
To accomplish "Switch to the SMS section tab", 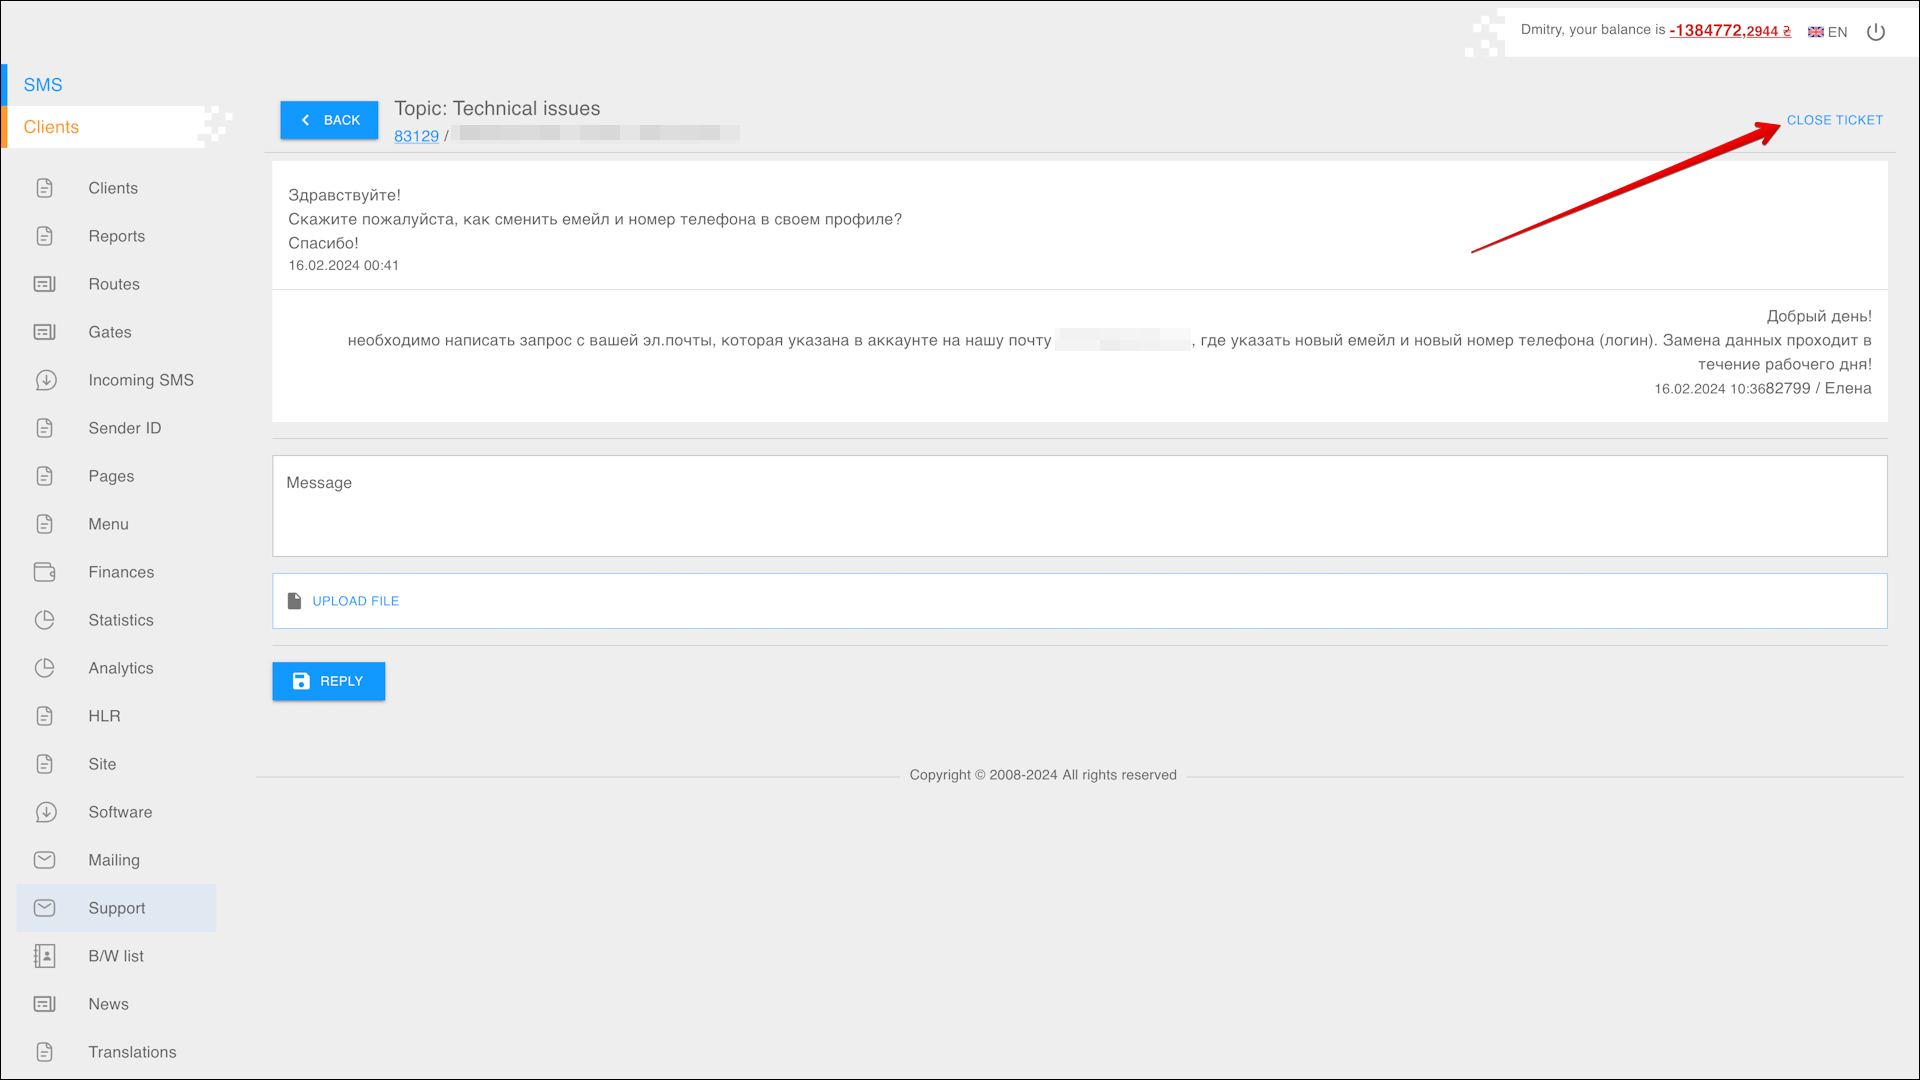I will (43, 85).
